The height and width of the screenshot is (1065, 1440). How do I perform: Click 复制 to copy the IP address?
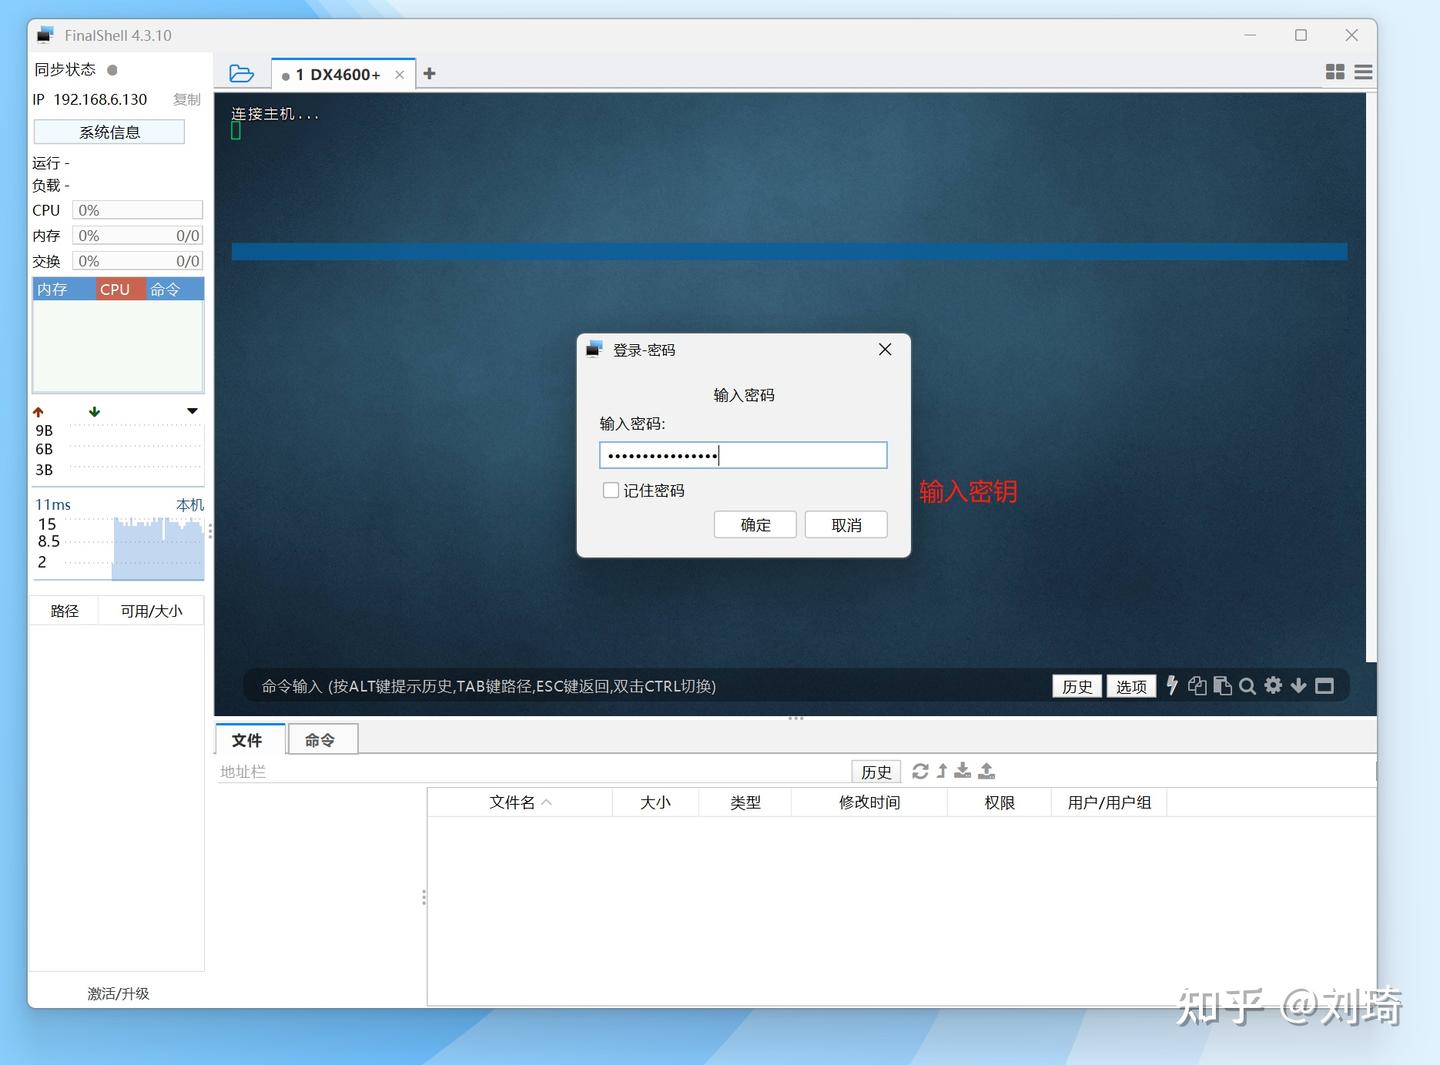tap(186, 99)
